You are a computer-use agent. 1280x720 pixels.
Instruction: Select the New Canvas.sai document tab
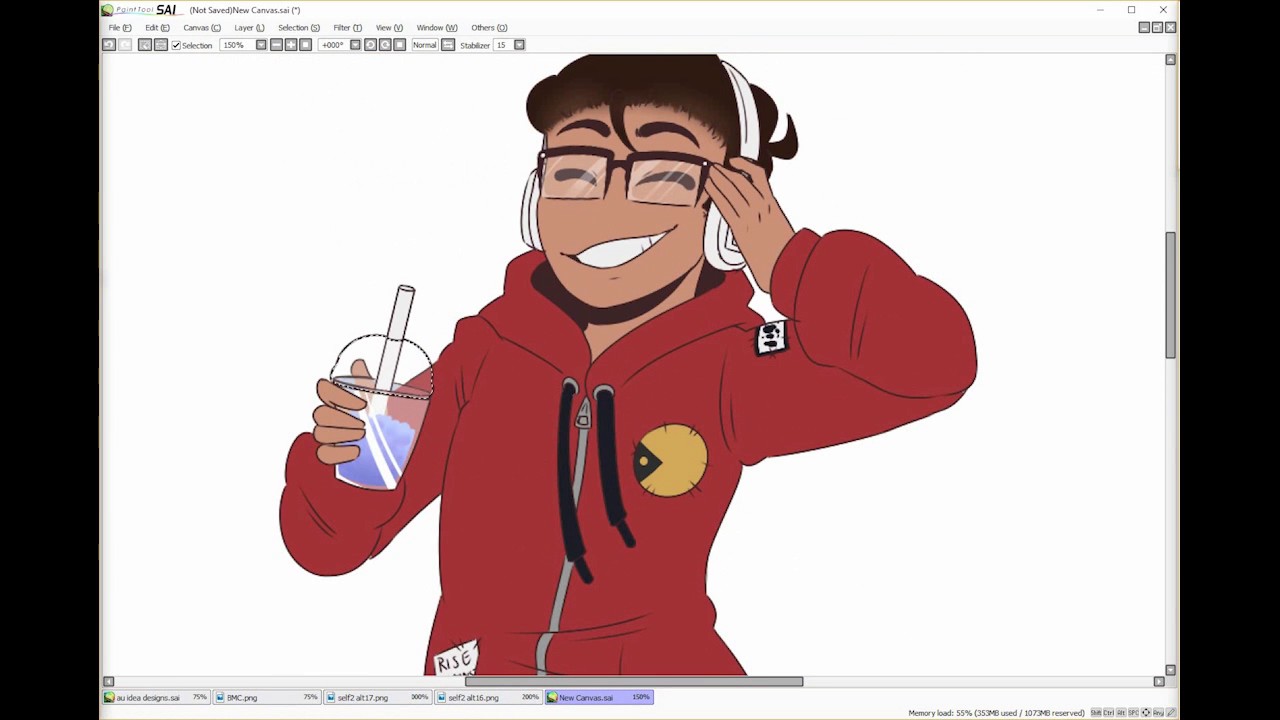599,697
